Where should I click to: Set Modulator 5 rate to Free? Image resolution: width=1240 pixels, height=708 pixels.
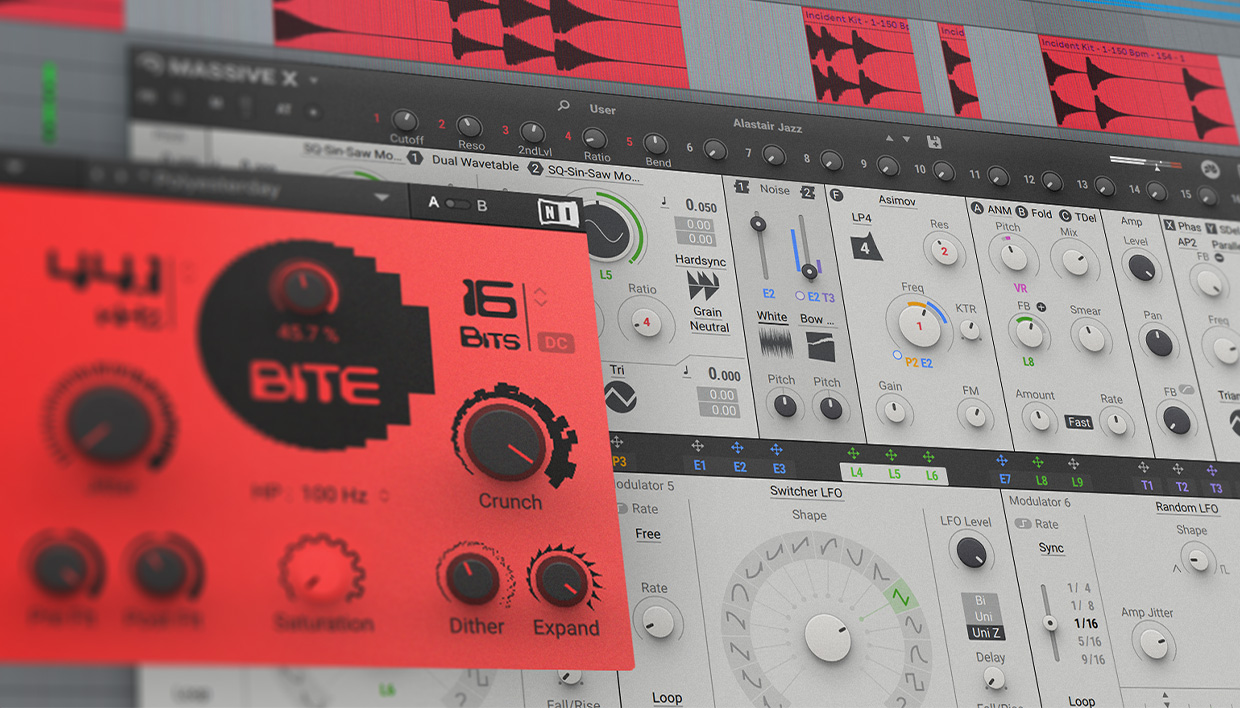[647, 534]
